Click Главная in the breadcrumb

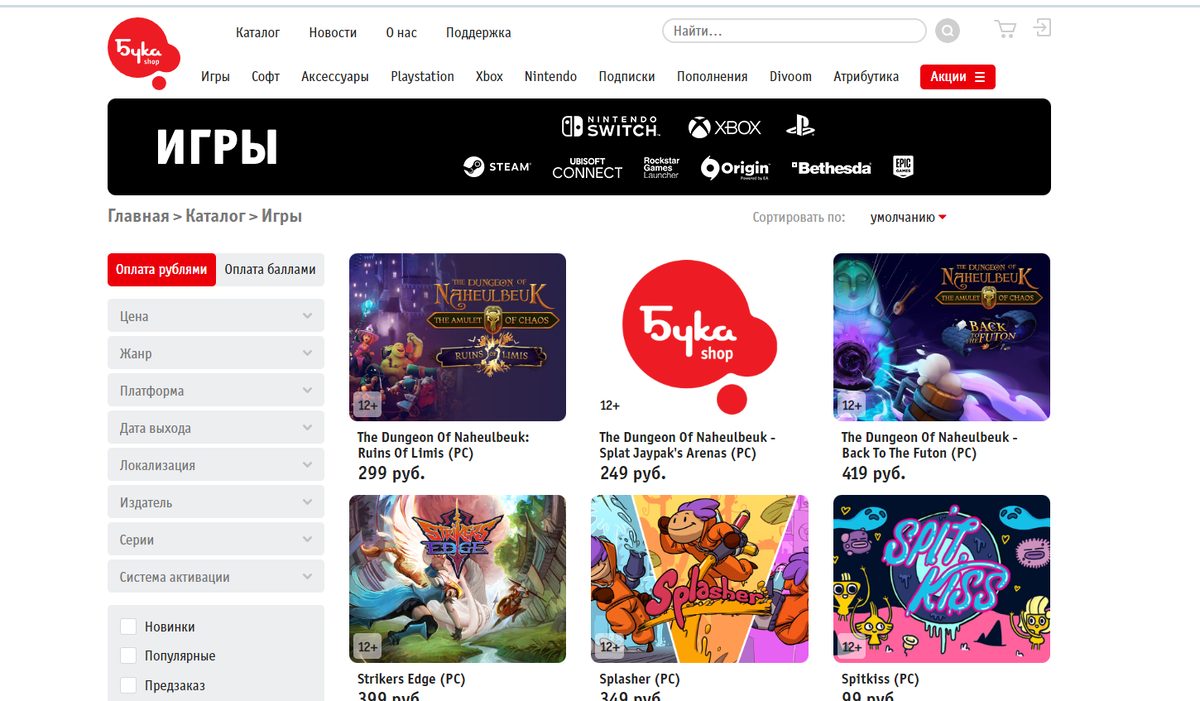pyautogui.click(x=138, y=216)
